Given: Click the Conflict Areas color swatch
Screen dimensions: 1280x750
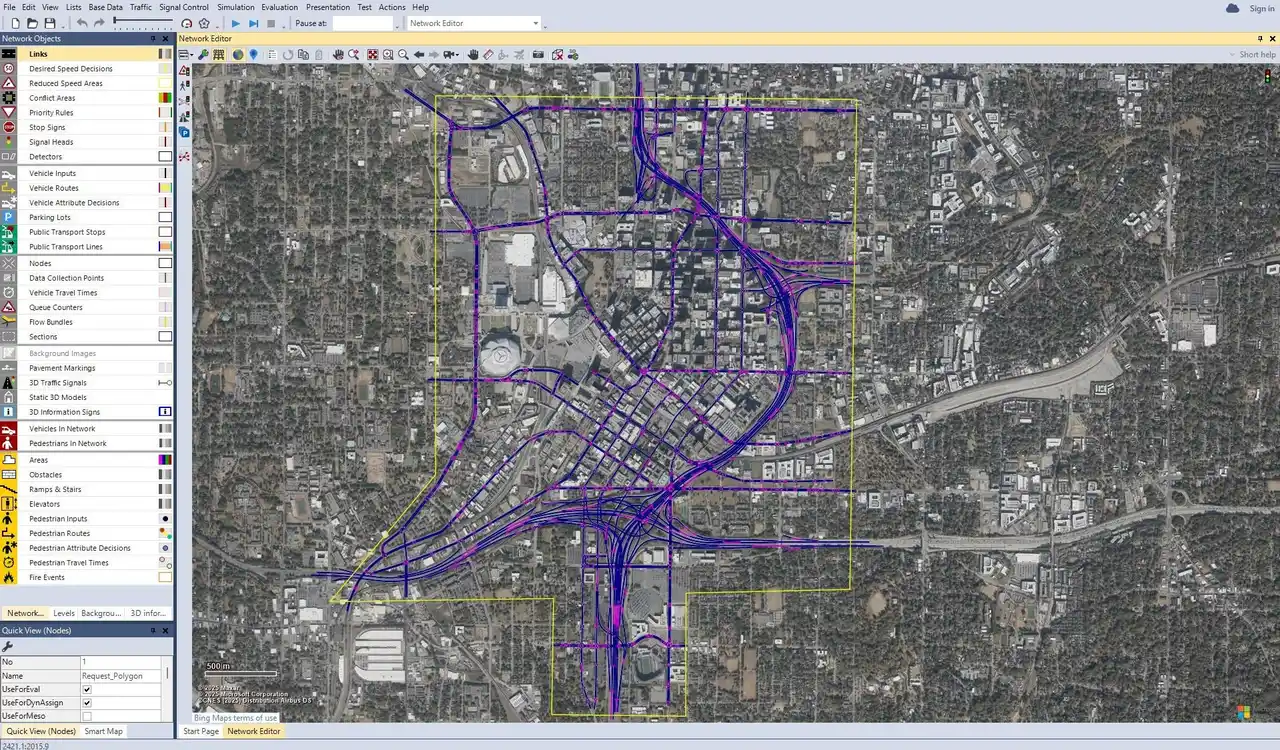Looking at the screenshot, I should (165, 98).
